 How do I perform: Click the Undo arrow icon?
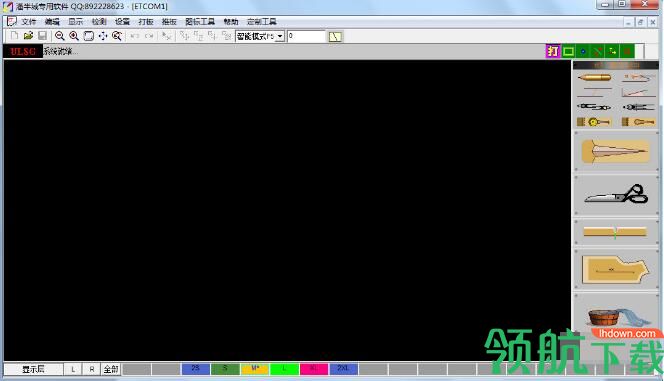point(135,36)
